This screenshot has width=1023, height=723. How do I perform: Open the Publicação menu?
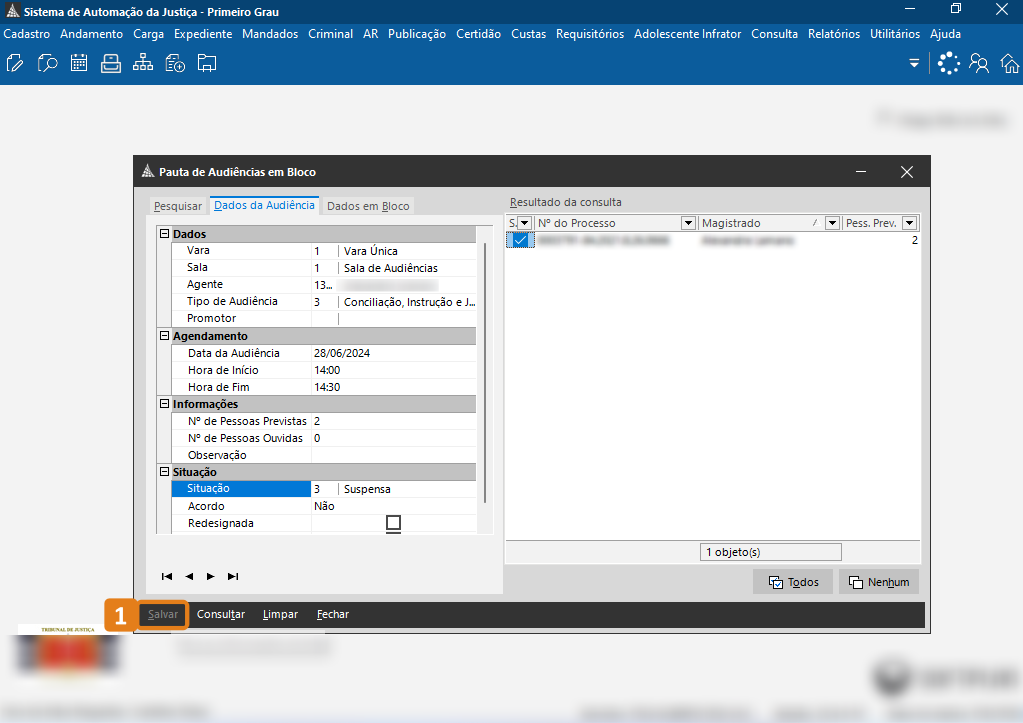click(x=417, y=34)
